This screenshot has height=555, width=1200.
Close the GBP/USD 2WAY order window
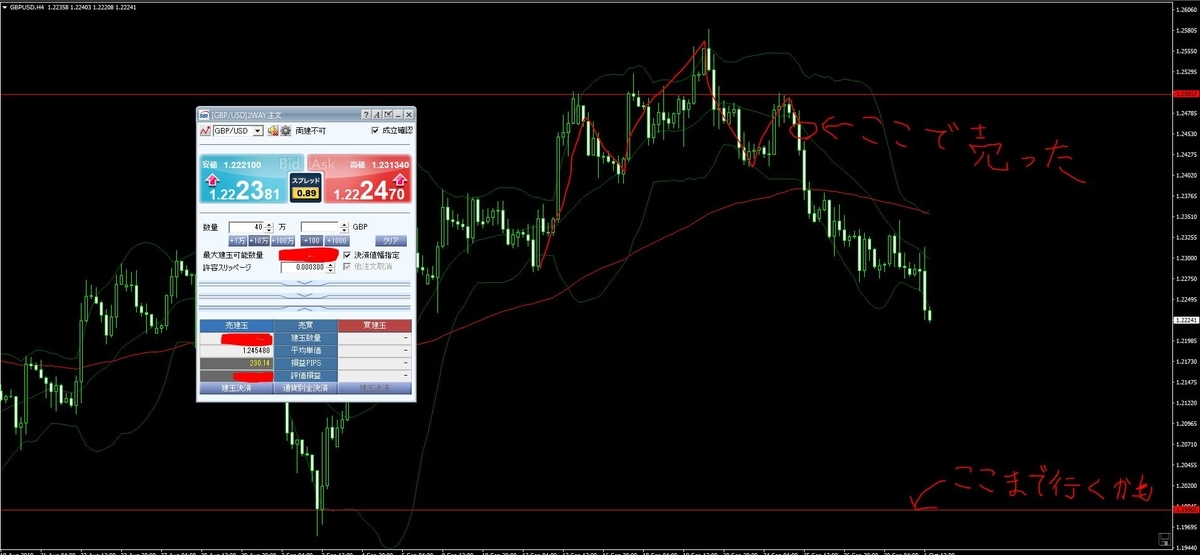pos(409,115)
